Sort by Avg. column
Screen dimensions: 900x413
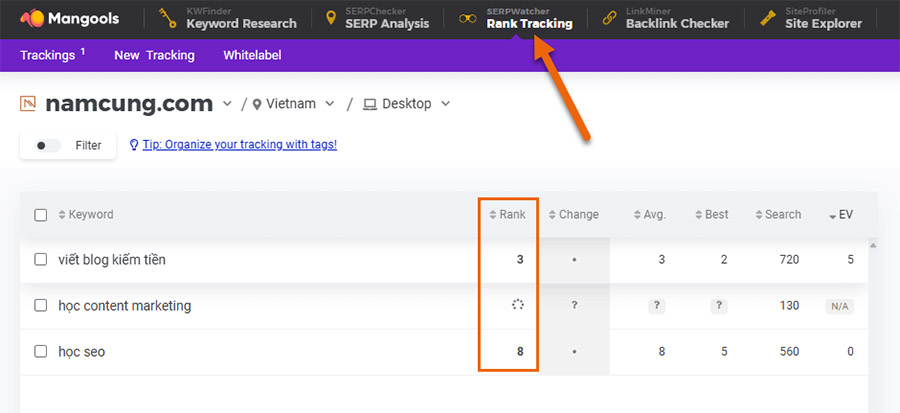(650, 215)
